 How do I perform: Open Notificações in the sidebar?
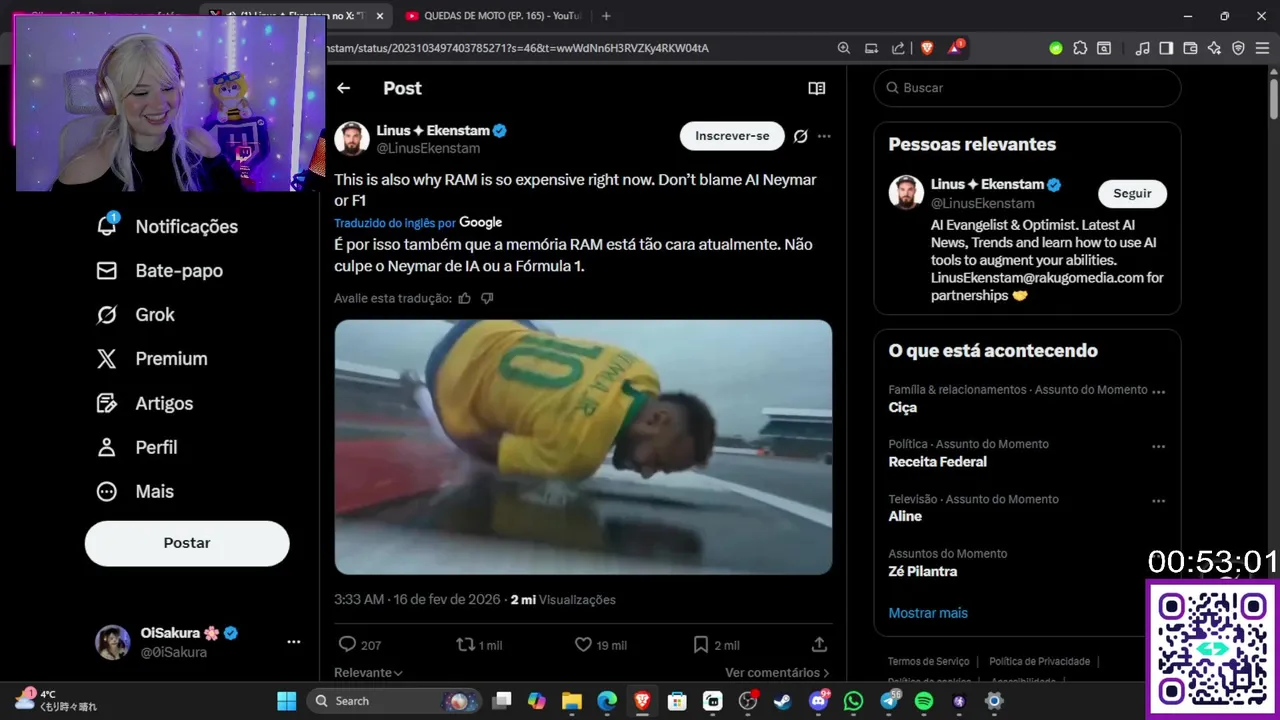click(x=167, y=226)
